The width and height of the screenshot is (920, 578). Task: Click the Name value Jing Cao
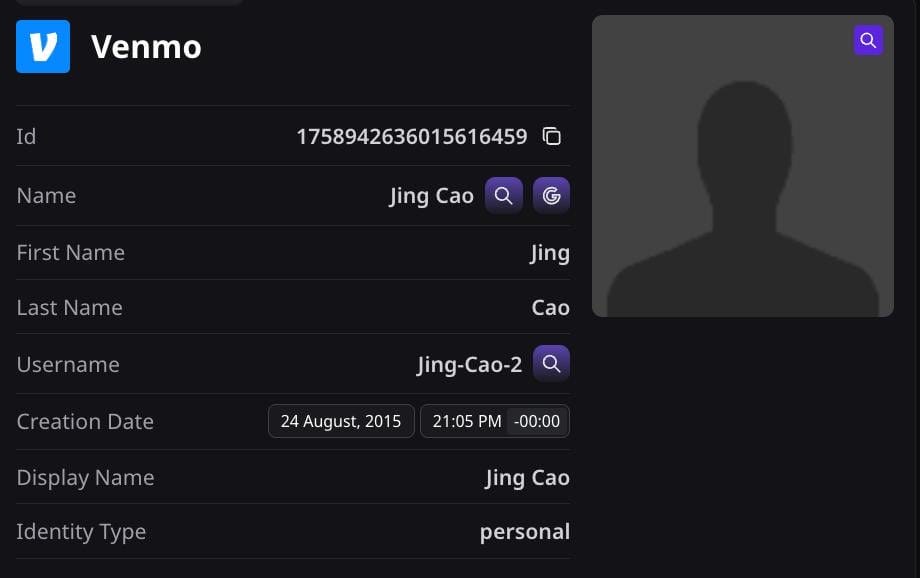(431, 196)
